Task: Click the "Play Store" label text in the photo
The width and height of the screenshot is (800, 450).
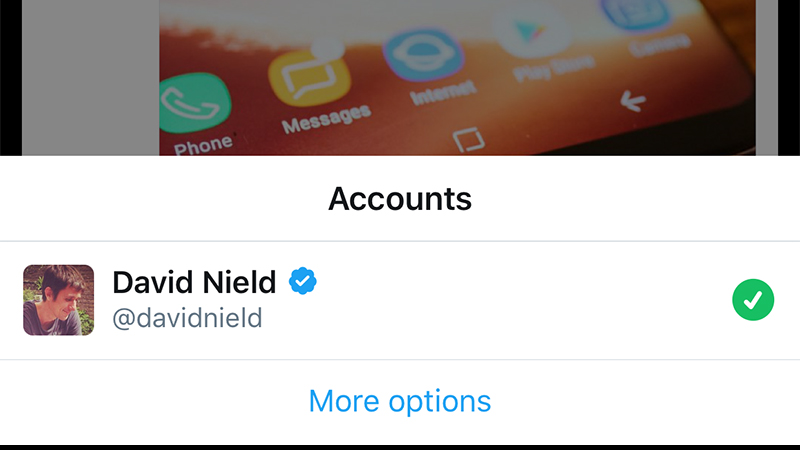Action: [554, 68]
